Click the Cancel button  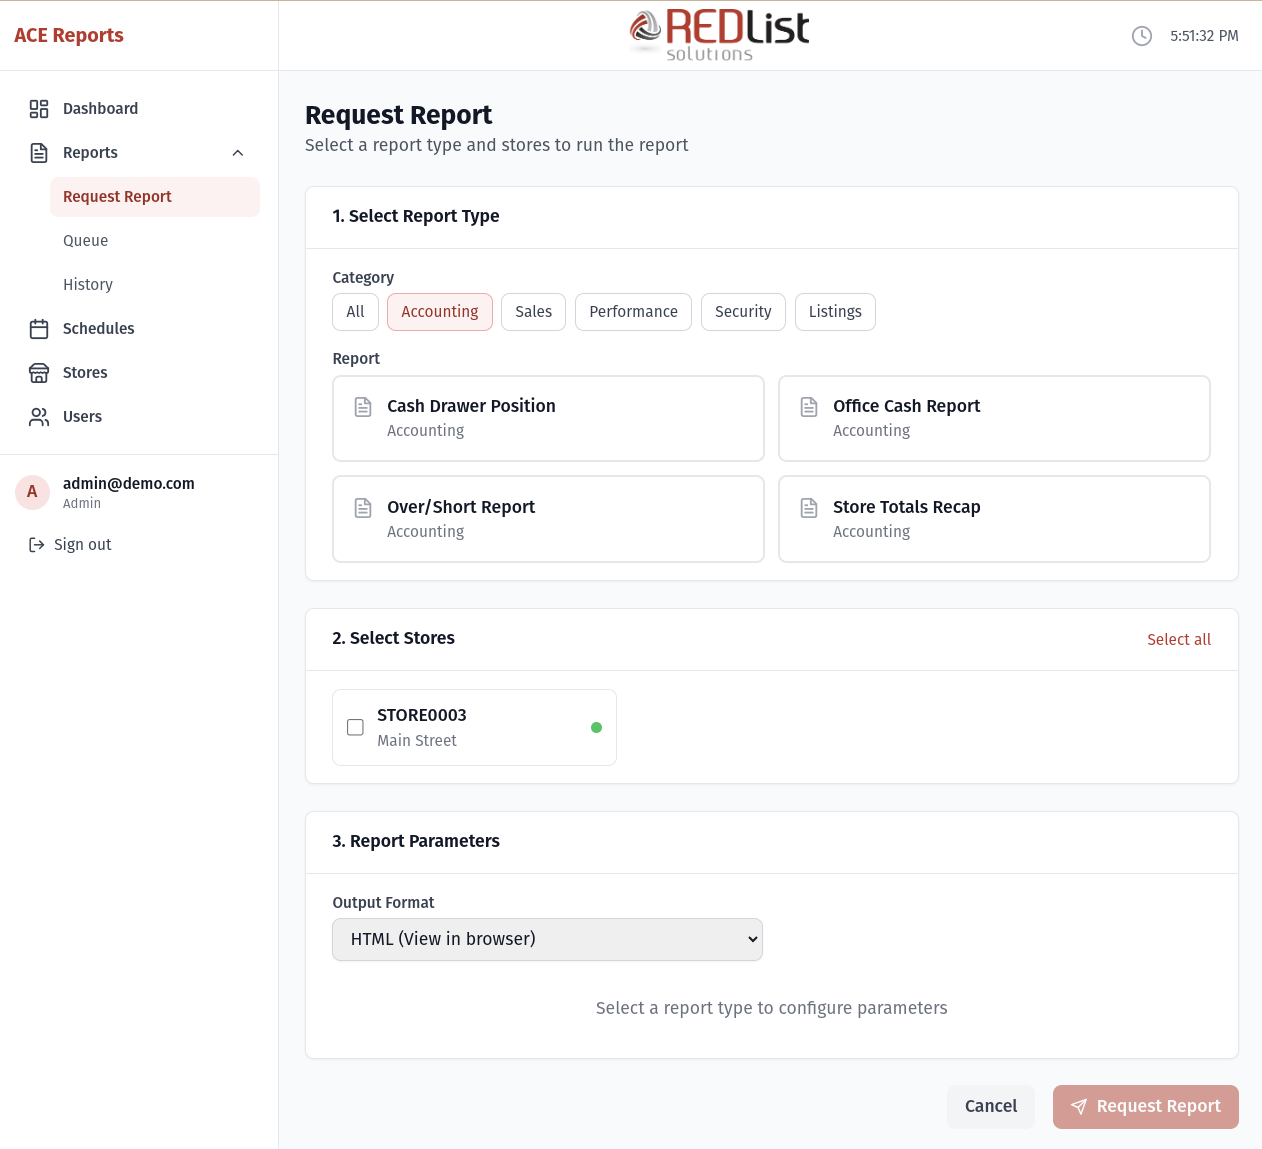[990, 1106]
